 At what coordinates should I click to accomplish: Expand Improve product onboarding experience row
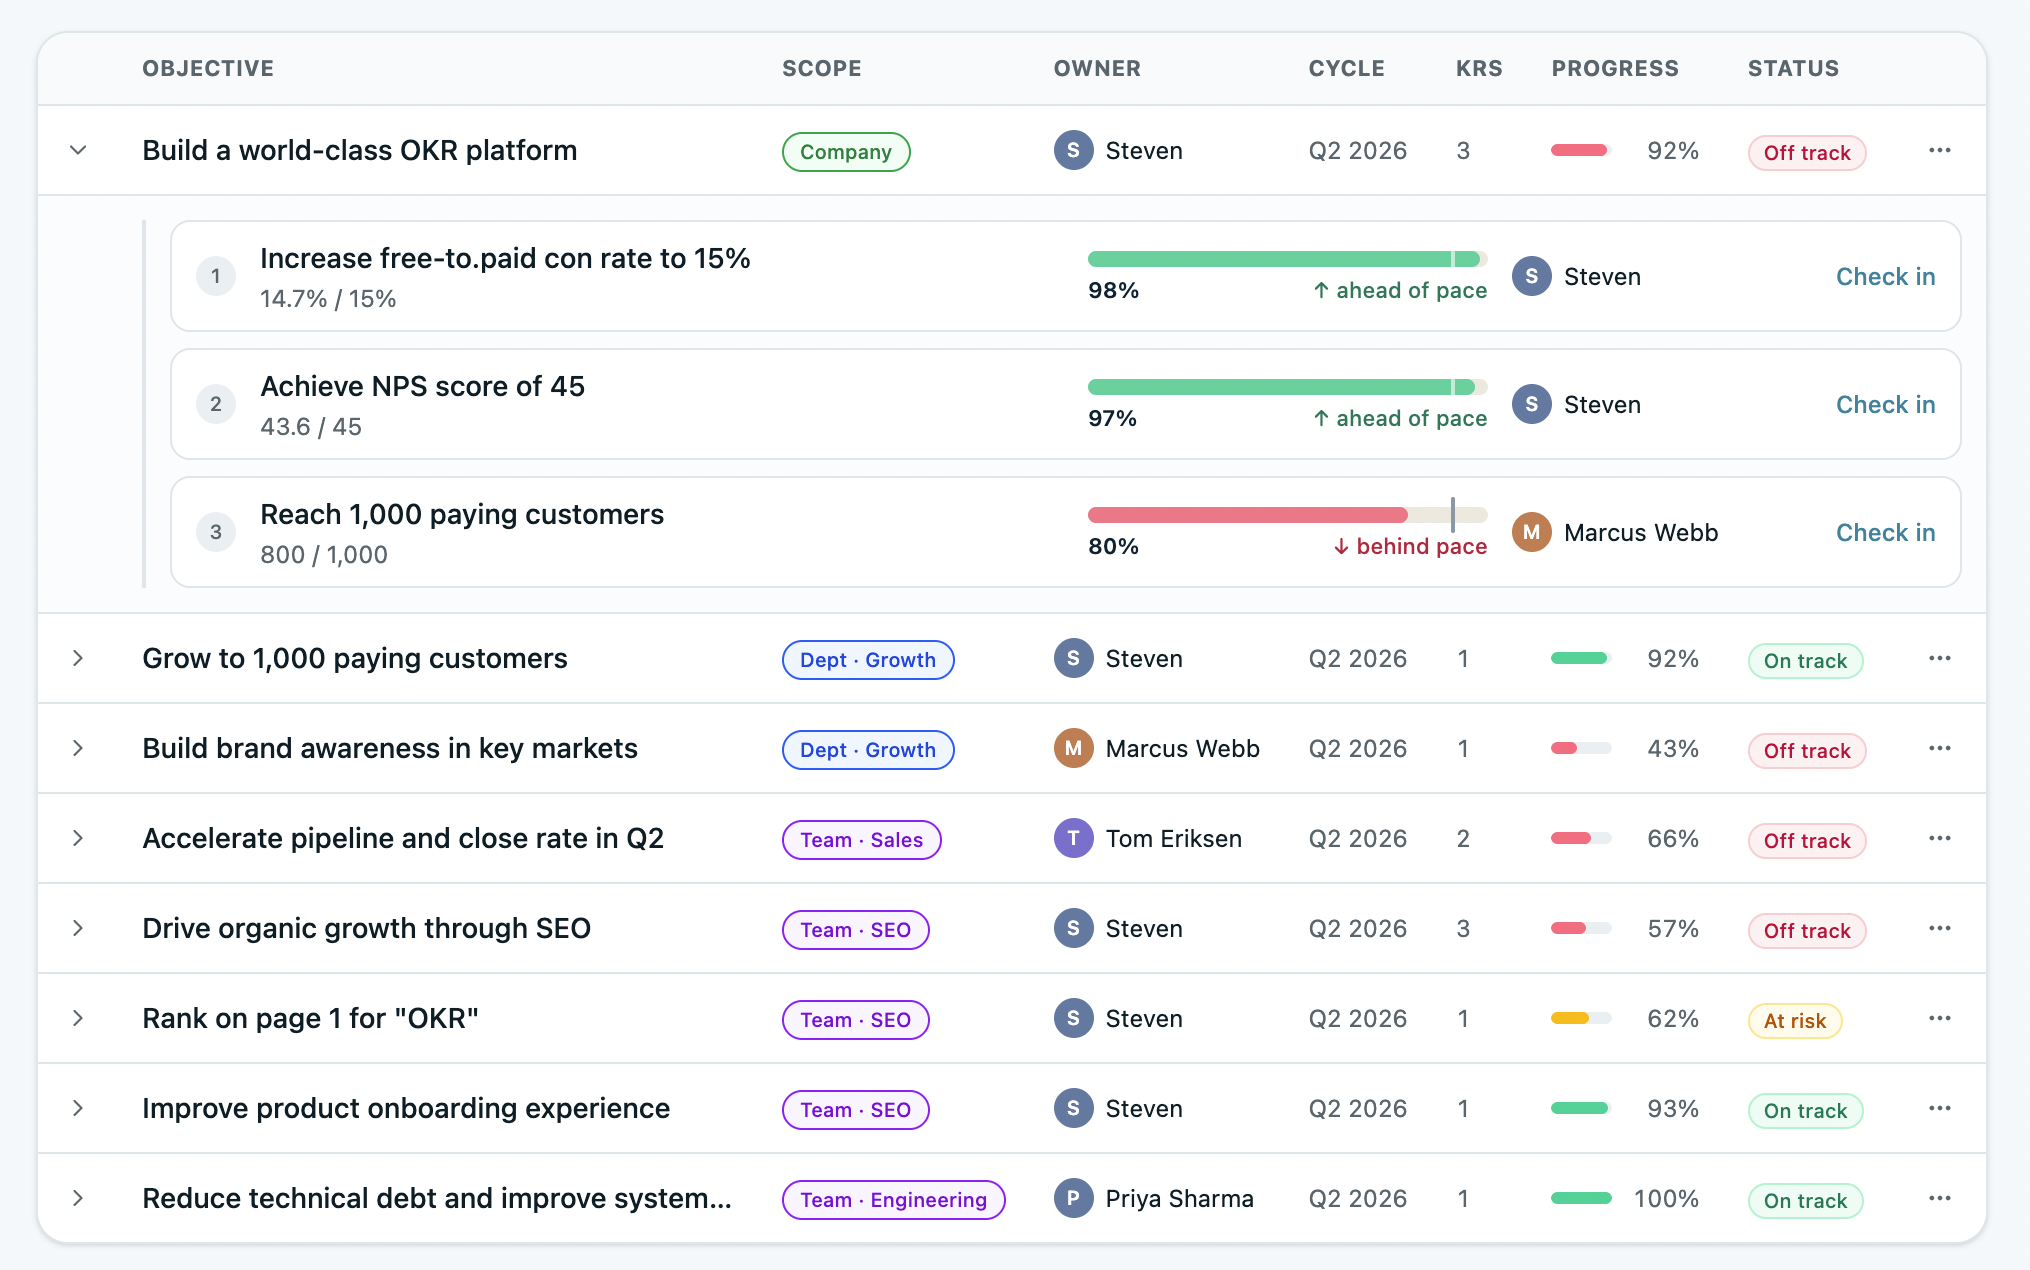(78, 1109)
